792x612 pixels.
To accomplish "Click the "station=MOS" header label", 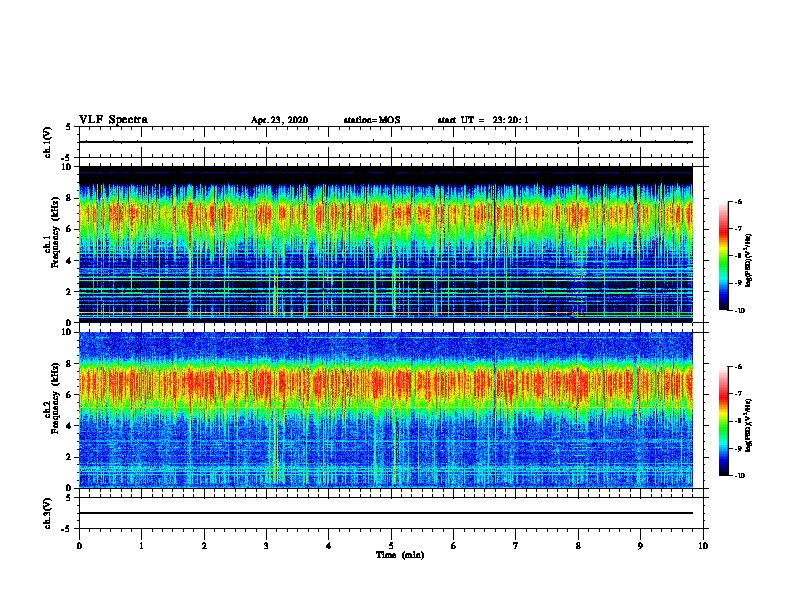I will 372,120.
